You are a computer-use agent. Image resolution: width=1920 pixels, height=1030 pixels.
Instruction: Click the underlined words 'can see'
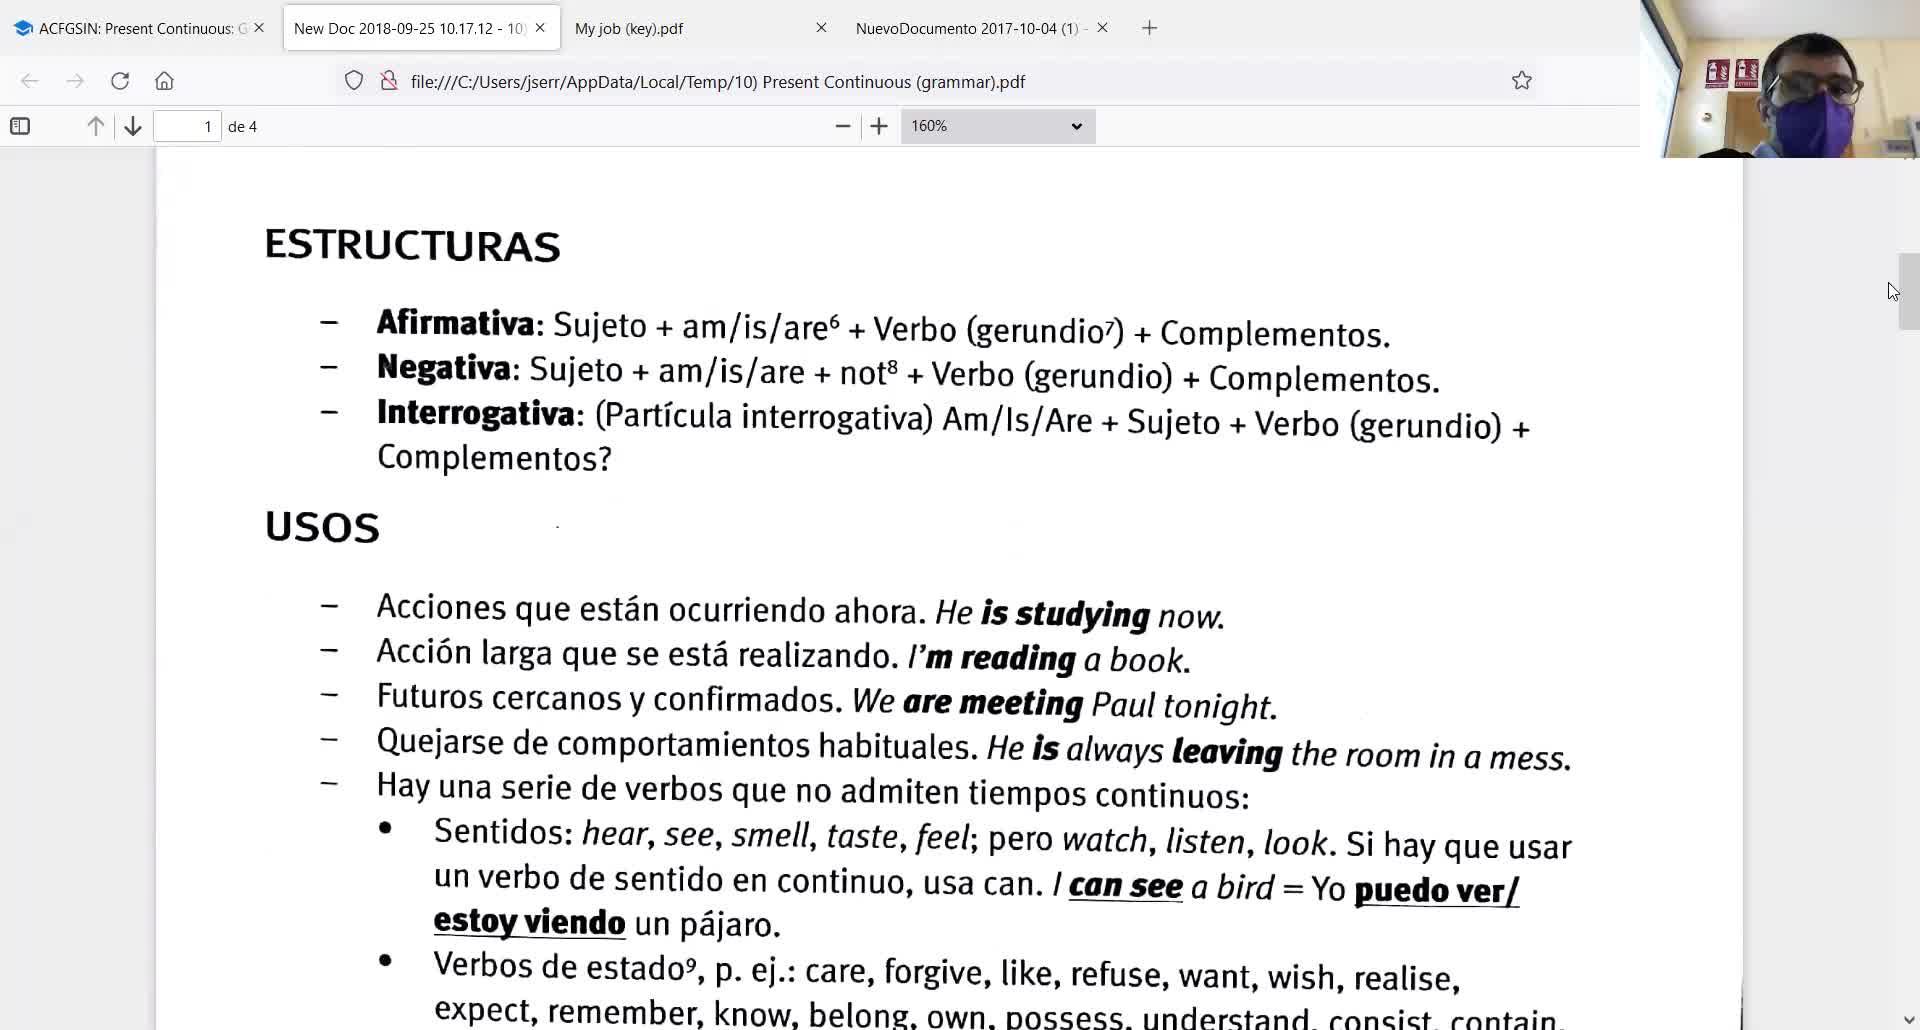click(x=1126, y=886)
